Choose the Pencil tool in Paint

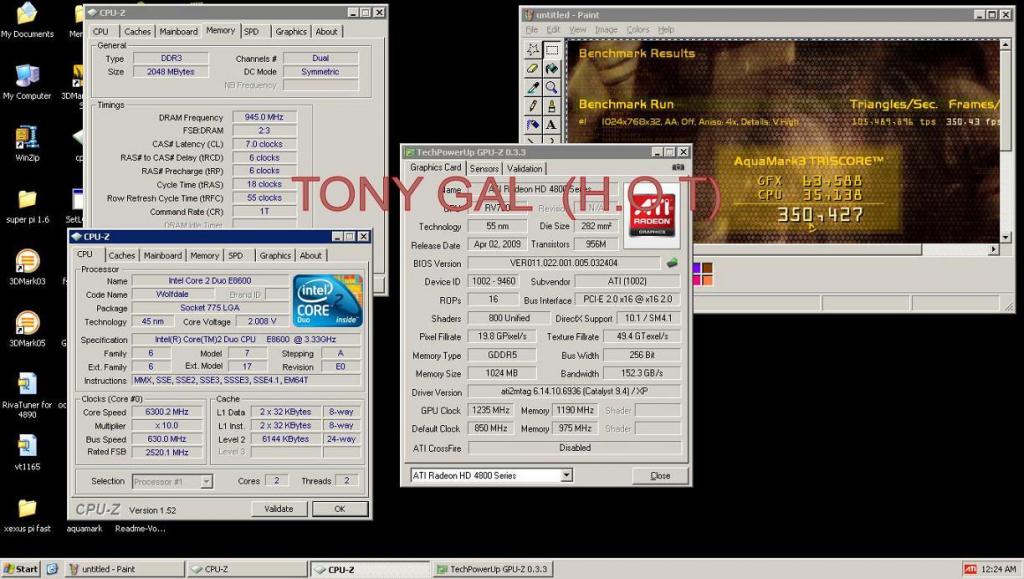[534, 105]
